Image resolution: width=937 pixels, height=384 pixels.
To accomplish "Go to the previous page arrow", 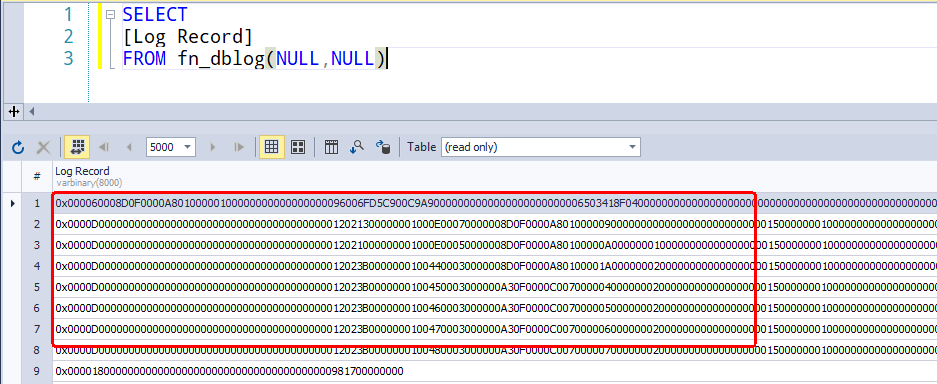I will click(128, 147).
